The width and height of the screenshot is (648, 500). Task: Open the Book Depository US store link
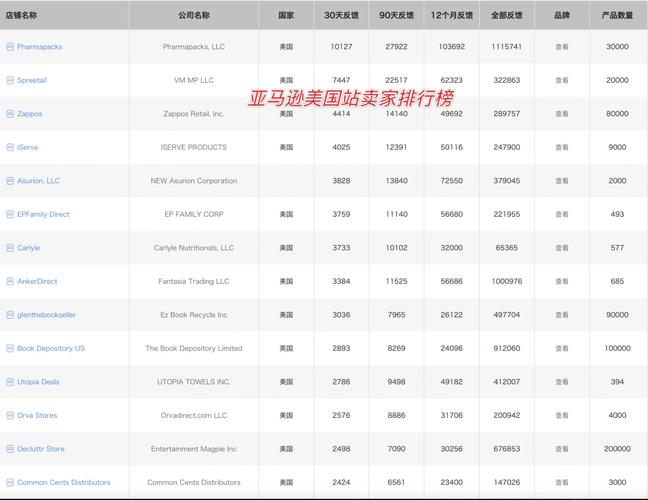(51, 348)
